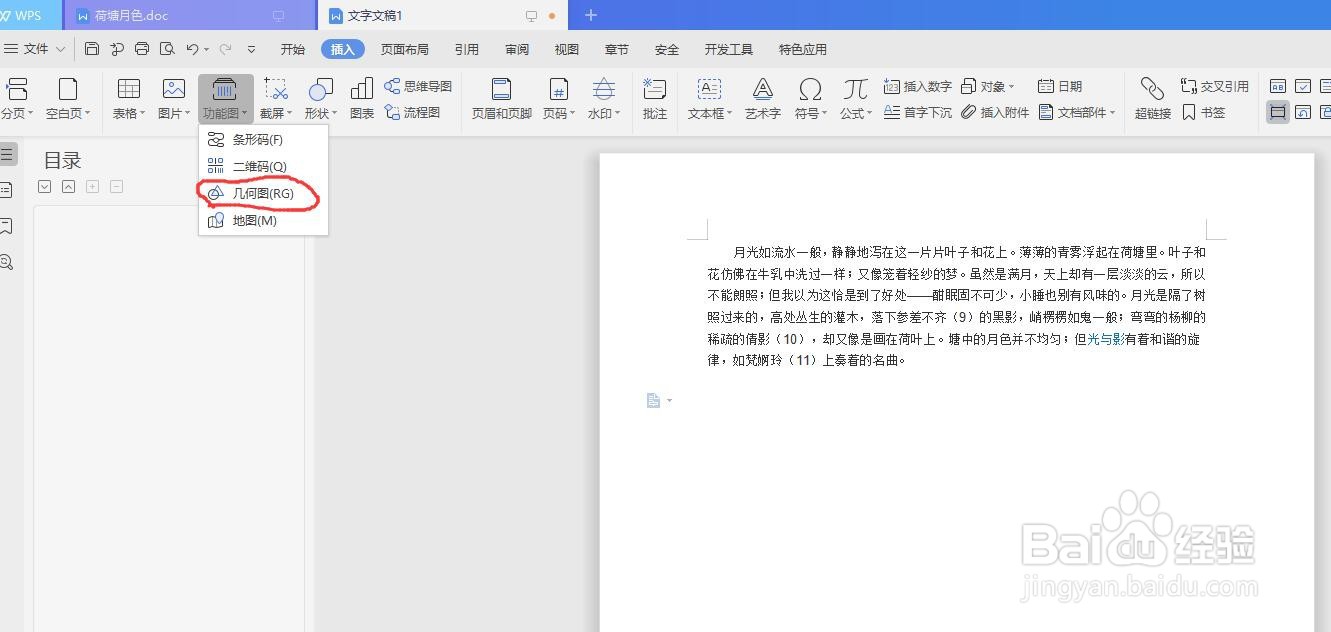
Task: Select 几何图(RG) geometry menu item
Action: (x=264, y=193)
